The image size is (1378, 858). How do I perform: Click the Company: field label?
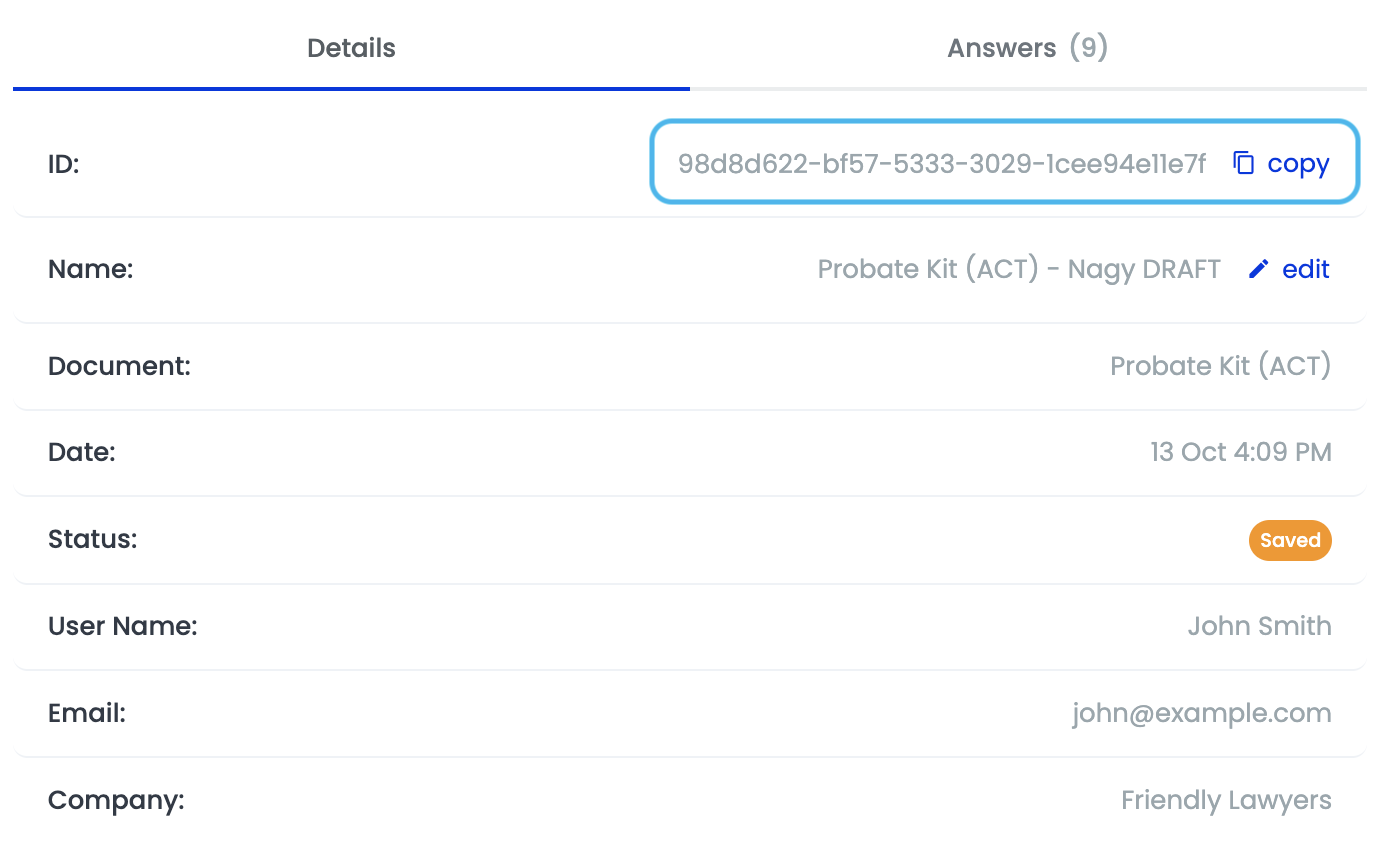pos(116,800)
